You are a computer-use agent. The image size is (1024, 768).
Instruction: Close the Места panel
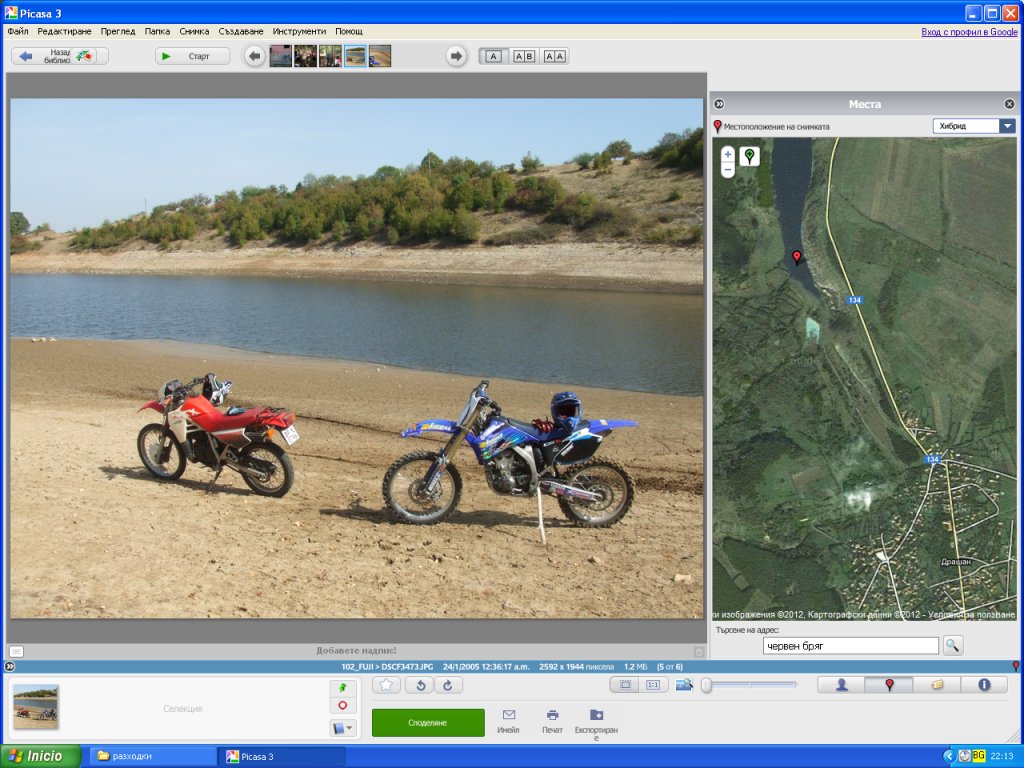1009,104
